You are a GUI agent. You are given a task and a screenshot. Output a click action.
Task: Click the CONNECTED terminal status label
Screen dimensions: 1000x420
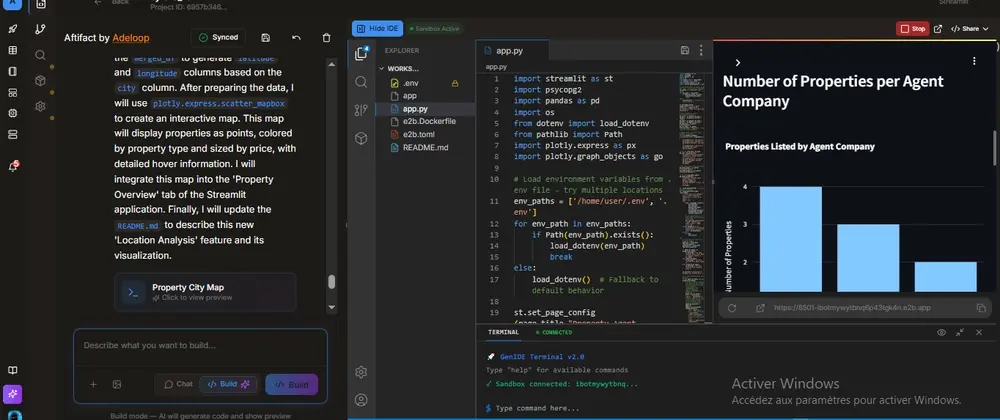click(554, 332)
